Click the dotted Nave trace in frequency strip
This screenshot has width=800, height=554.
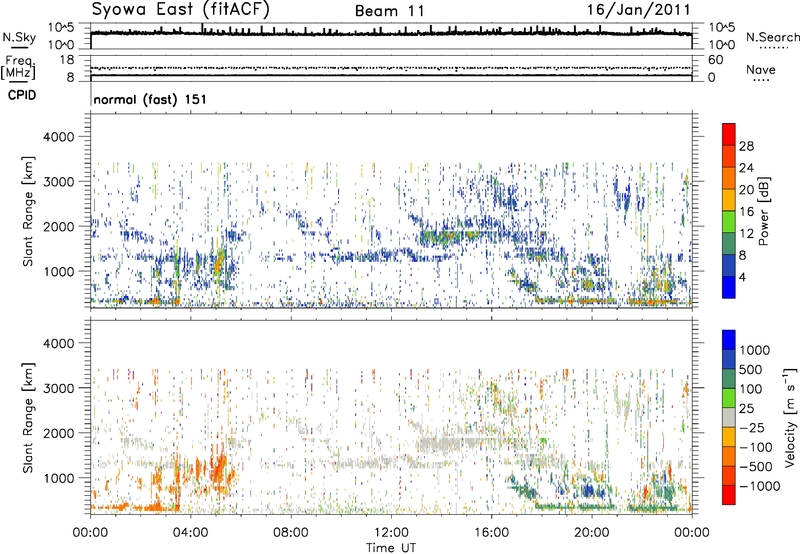pos(391,68)
